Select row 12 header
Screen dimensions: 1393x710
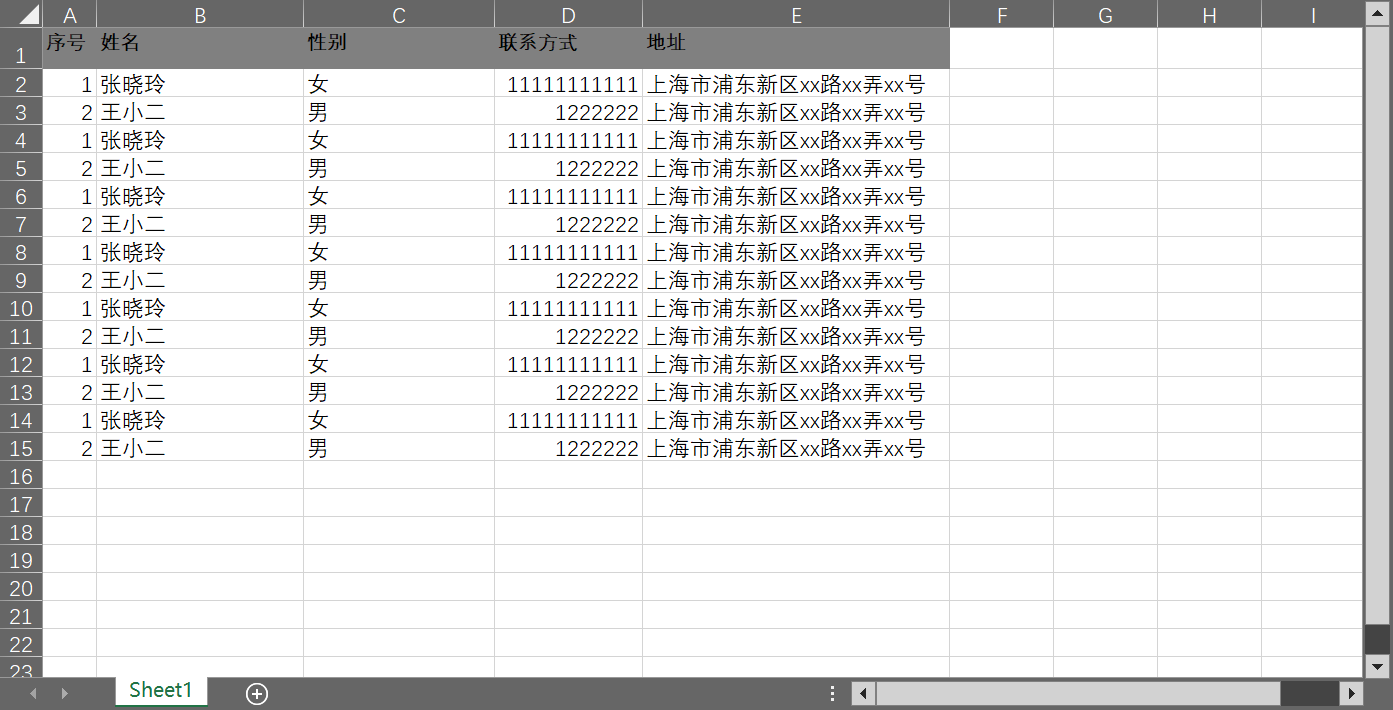(21, 363)
